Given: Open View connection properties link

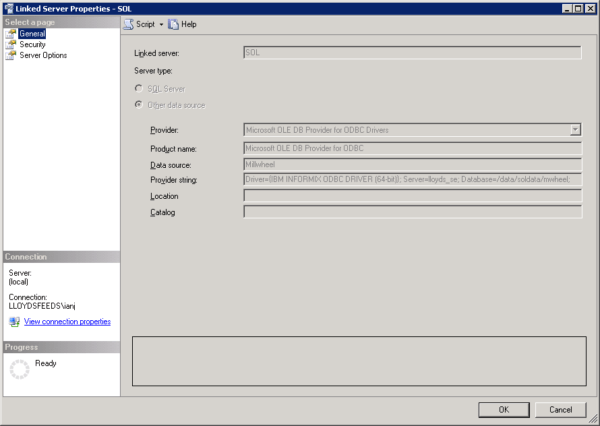Looking at the screenshot, I should click(67, 321).
